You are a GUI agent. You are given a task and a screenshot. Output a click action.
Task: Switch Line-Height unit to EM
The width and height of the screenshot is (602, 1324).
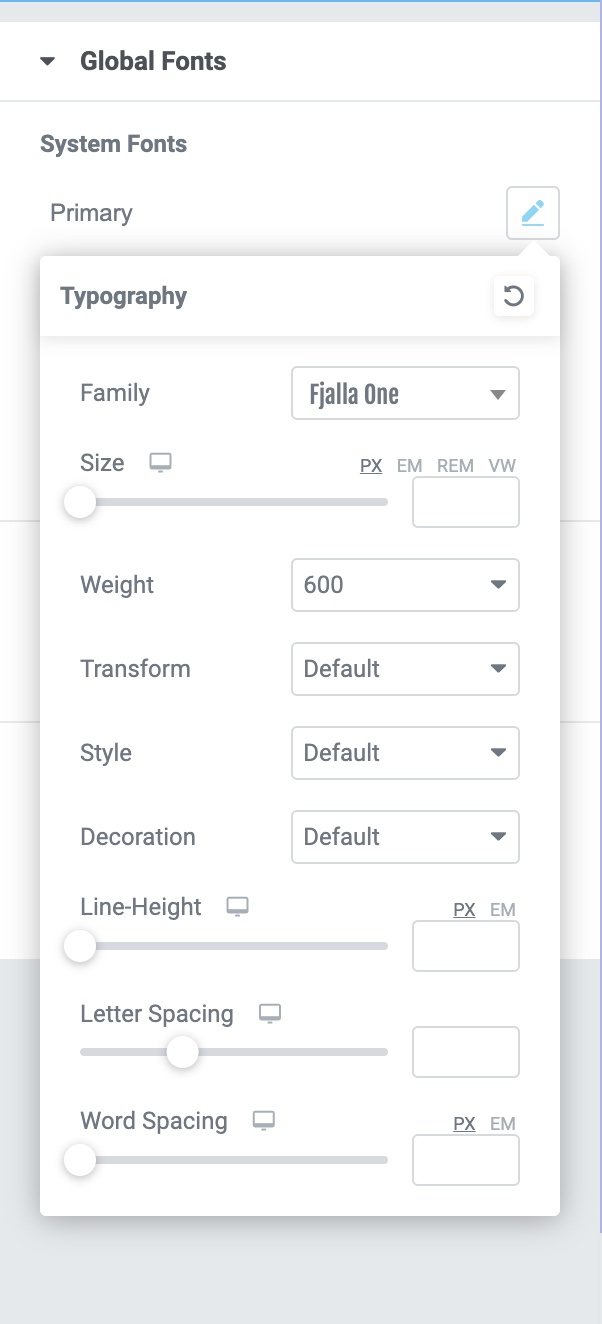(x=503, y=910)
